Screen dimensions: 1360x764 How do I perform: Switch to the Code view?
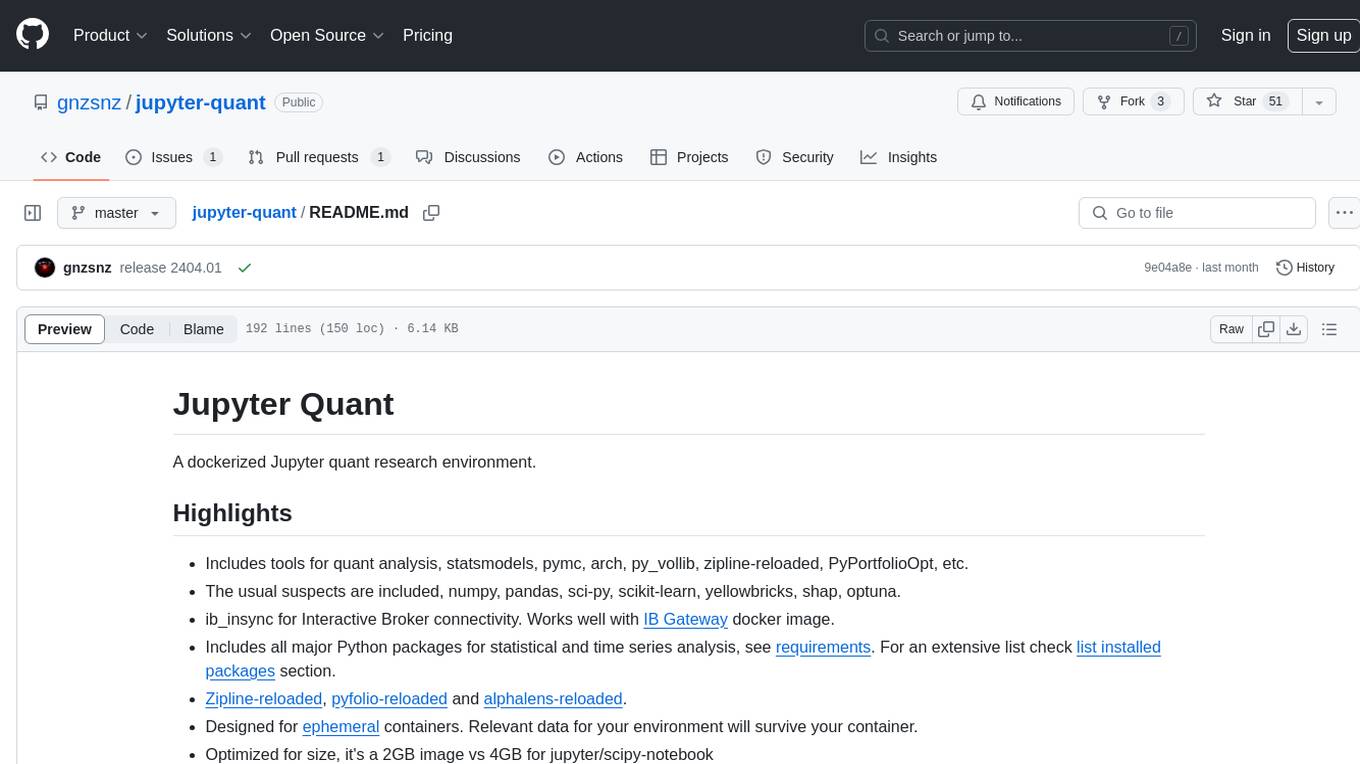pyautogui.click(x=137, y=329)
